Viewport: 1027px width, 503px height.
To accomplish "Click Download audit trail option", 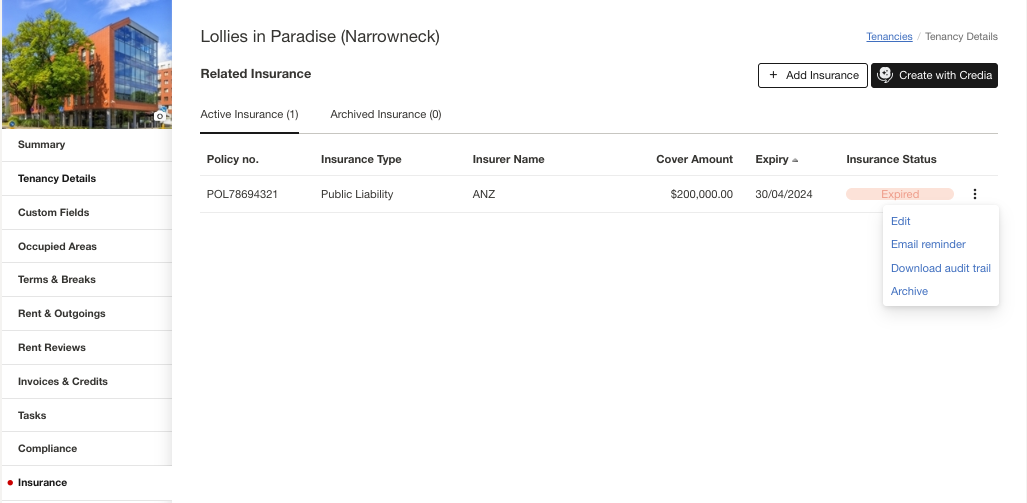I will click(x=940, y=268).
